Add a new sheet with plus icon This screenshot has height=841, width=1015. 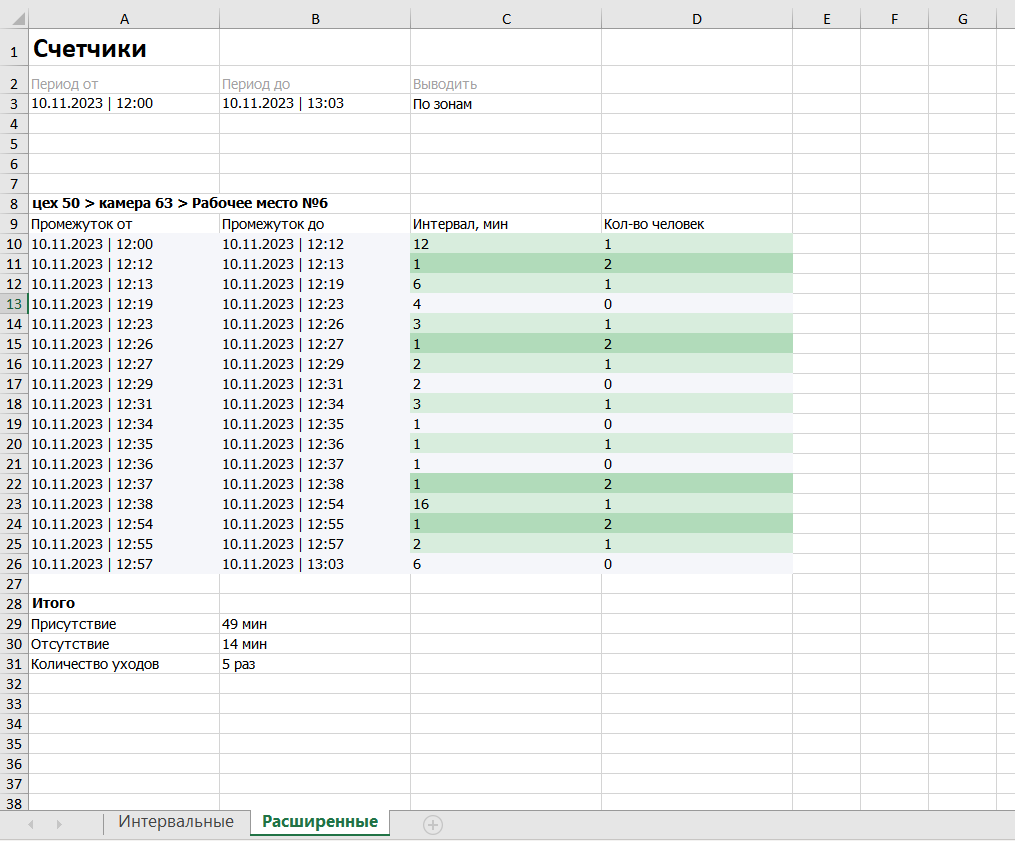[433, 825]
